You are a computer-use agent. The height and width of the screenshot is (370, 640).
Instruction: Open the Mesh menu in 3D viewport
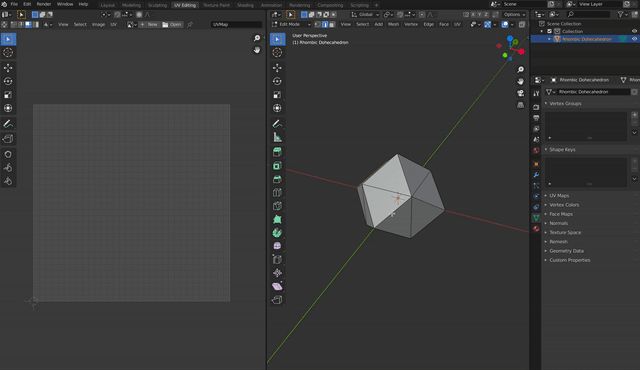(x=393, y=24)
